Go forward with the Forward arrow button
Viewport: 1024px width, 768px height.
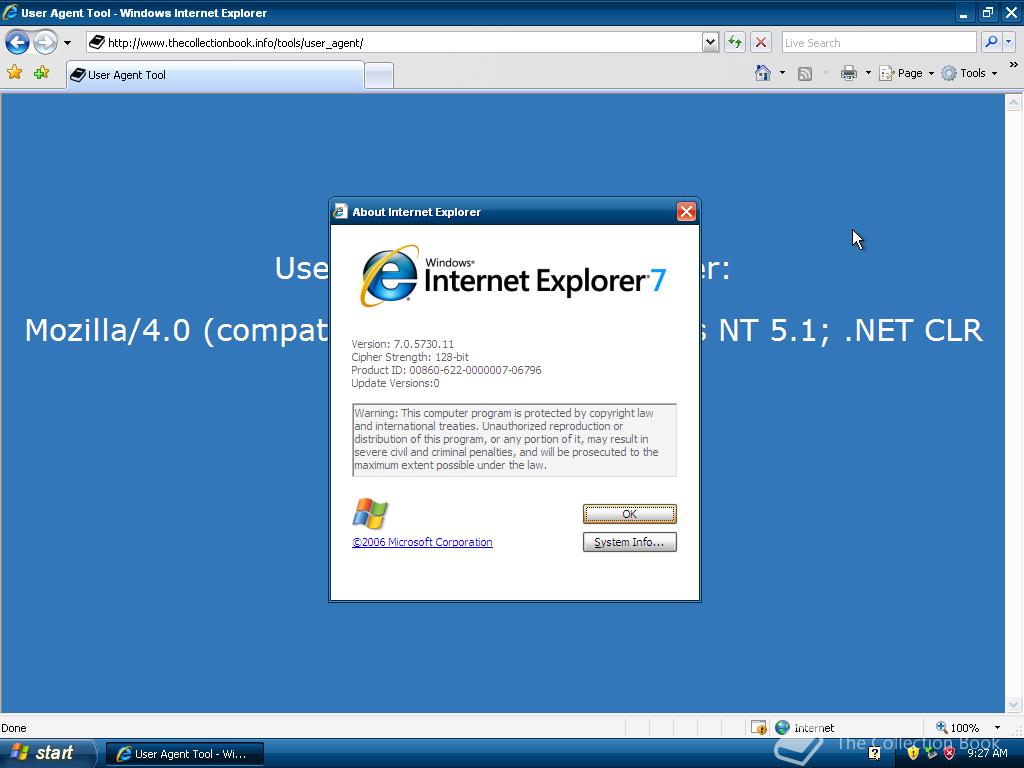(x=45, y=43)
